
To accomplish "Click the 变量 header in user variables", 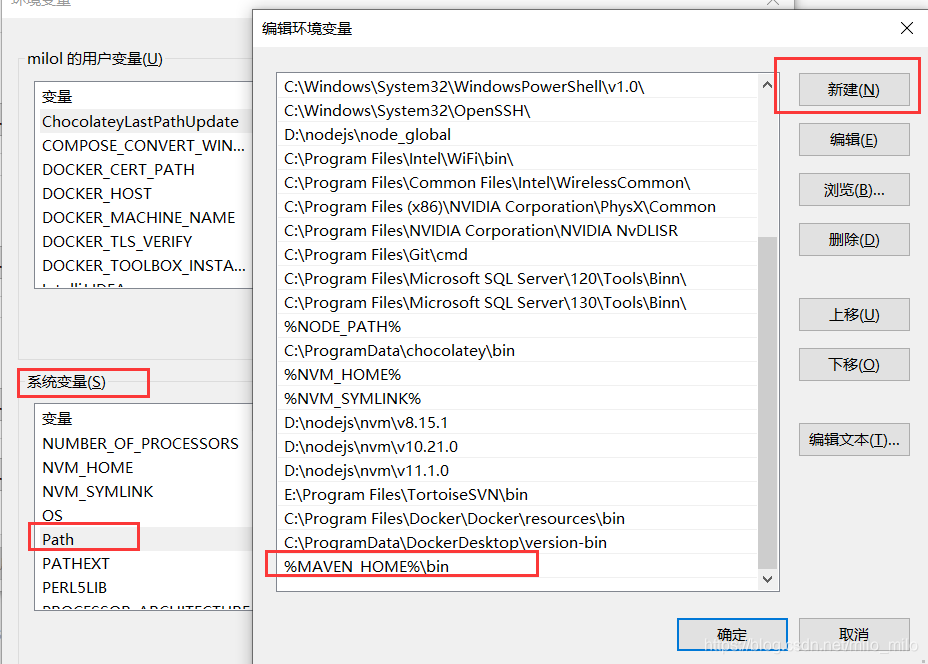I will (x=57, y=96).
